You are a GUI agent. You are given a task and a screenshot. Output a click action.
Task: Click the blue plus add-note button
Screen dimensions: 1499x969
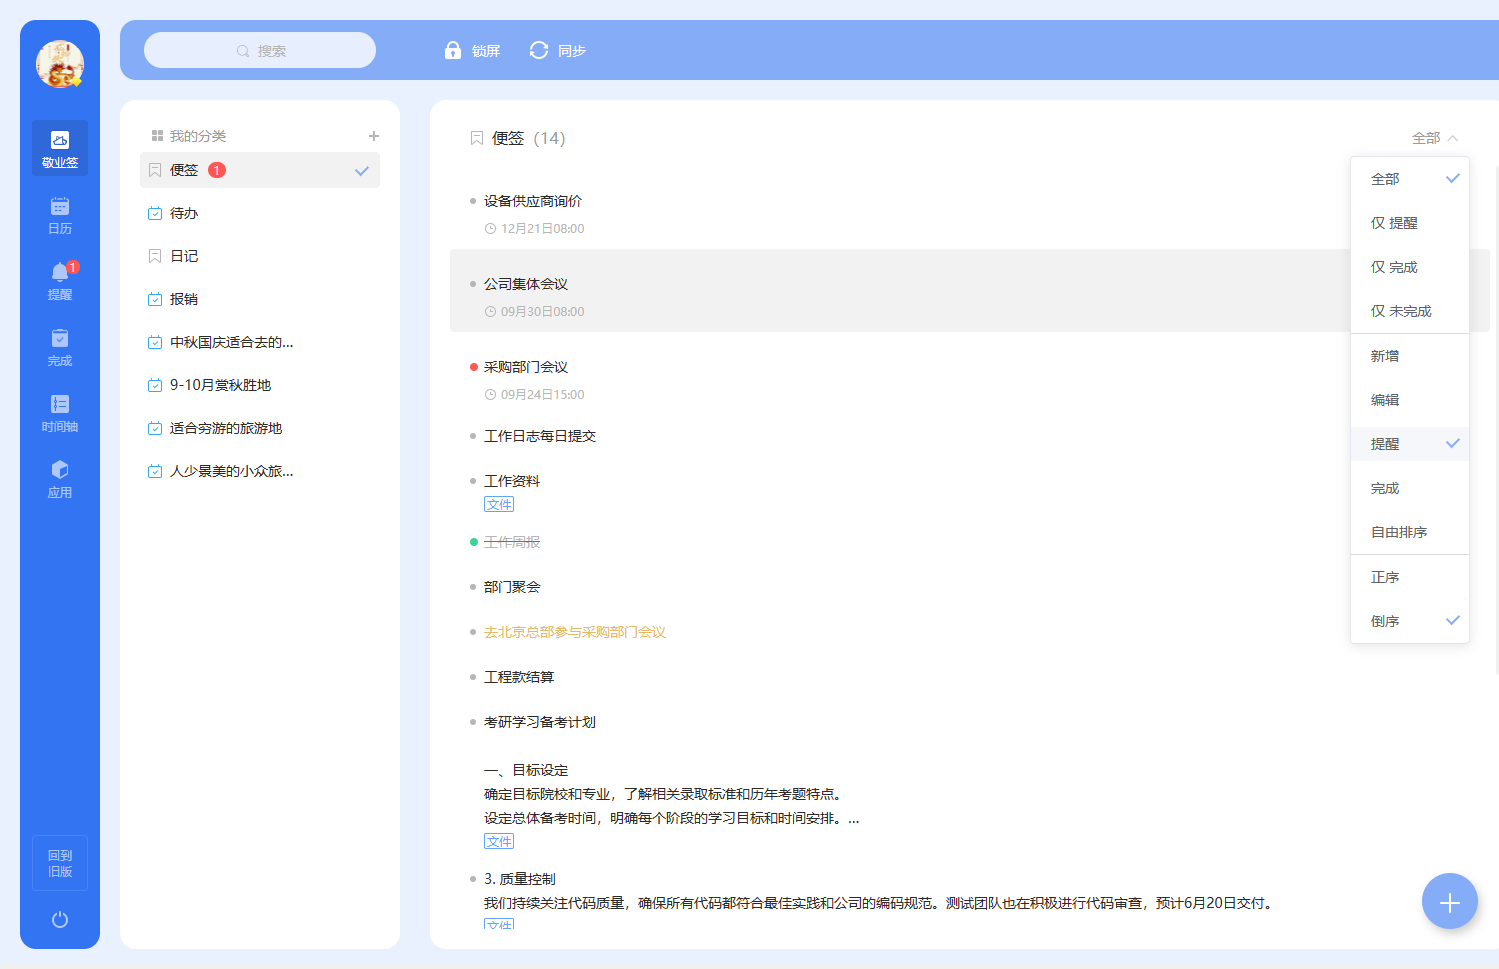click(x=1450, y=902)
